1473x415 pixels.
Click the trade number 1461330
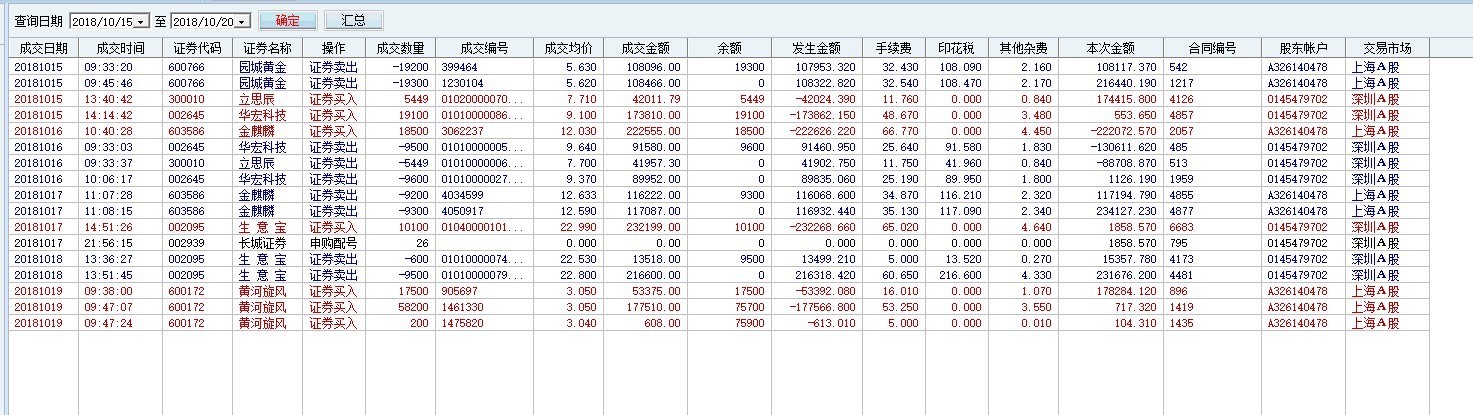point(462,307)
